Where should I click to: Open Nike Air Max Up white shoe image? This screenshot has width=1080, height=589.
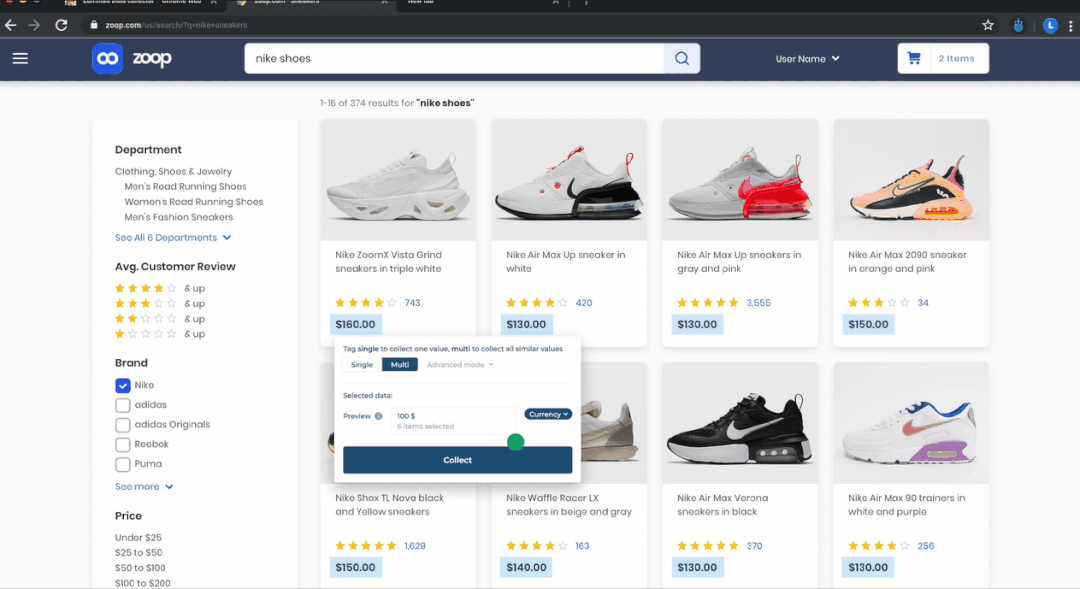pos(569,180)
